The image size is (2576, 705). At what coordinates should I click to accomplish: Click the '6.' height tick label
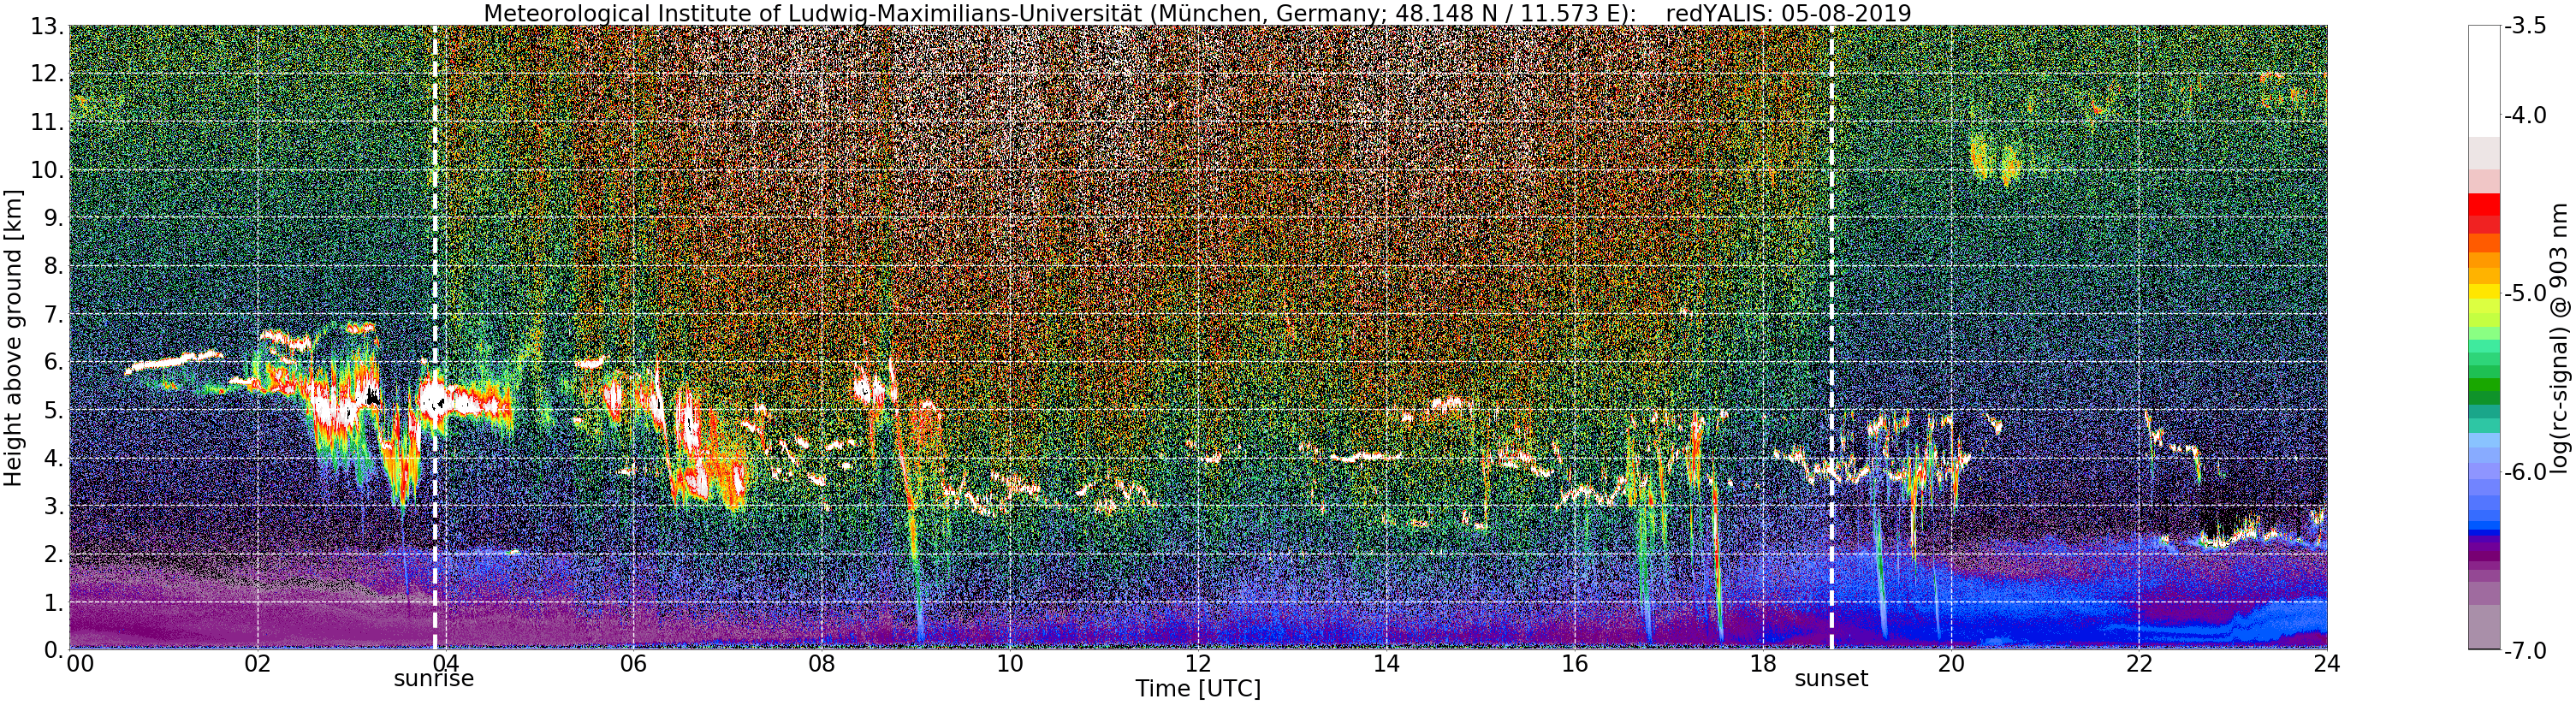tap(54, 362)
